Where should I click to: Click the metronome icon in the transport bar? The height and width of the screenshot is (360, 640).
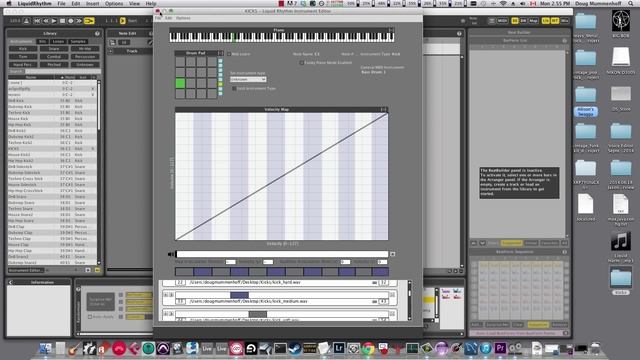click(x=27, y=21)
